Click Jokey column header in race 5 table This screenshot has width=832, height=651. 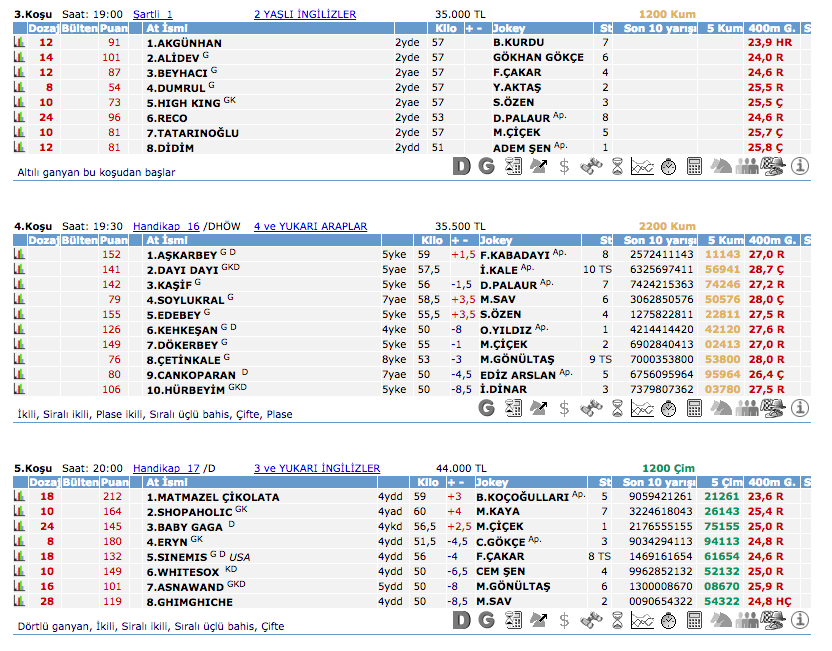tap(496, 482)
